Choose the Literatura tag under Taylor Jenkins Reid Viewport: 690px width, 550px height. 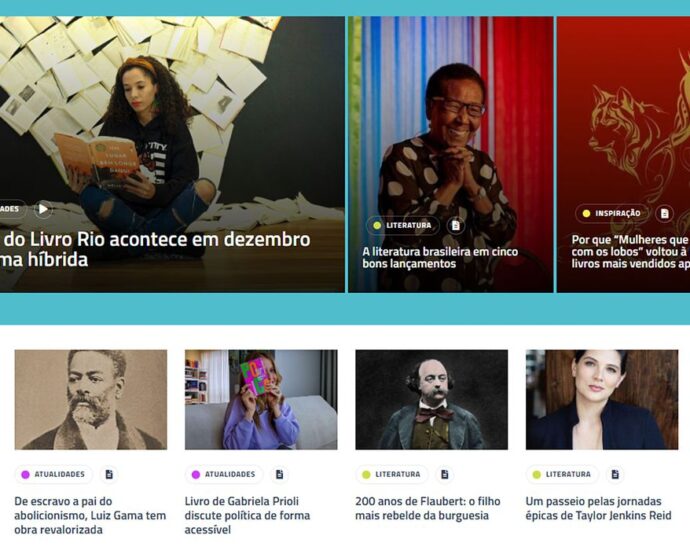point(562,474)
